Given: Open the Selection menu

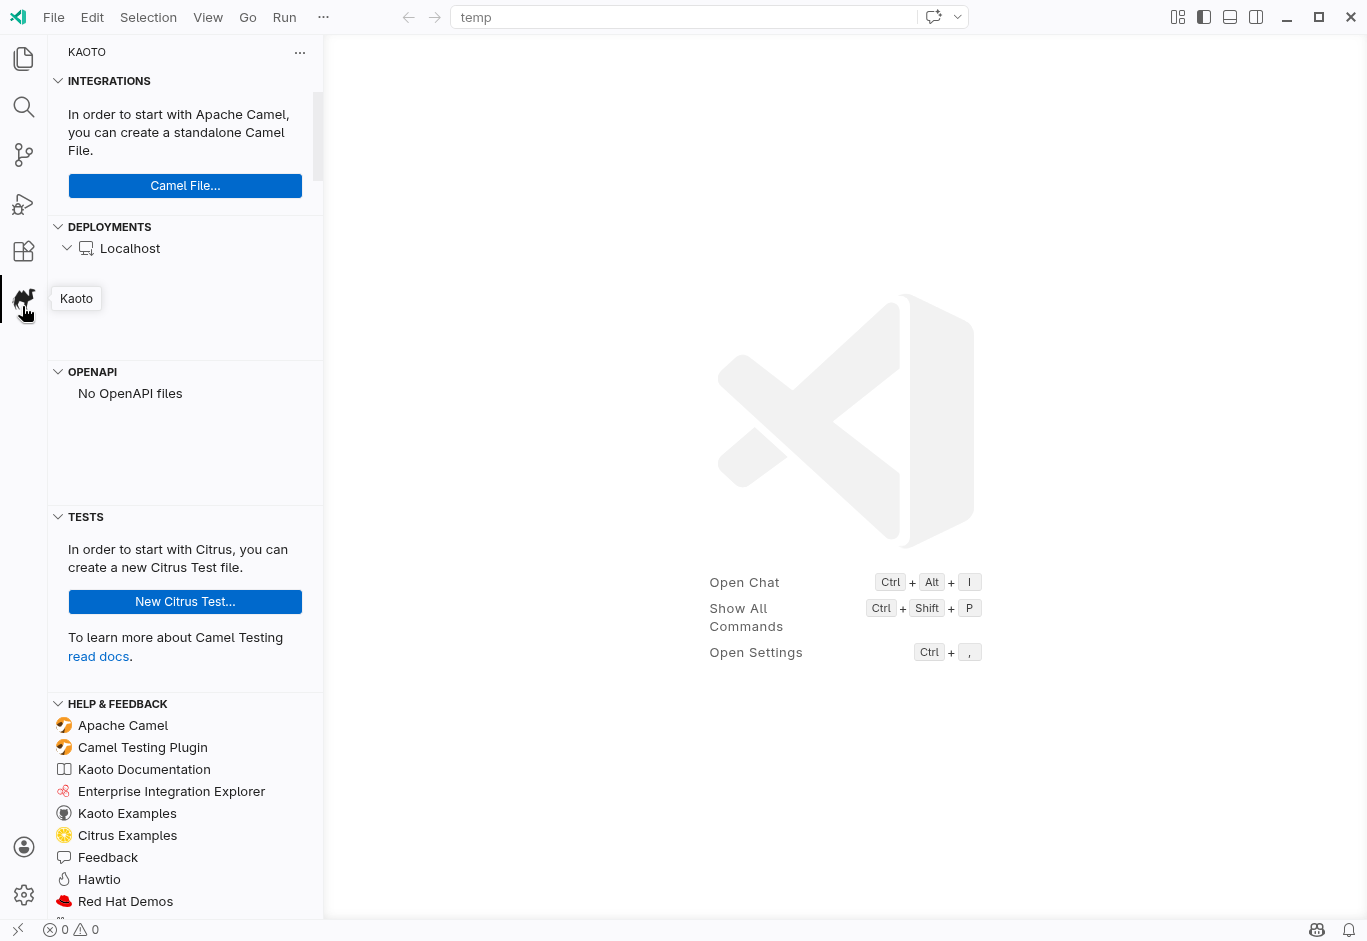Looking at the screenshot, I should click(x=148, y=17).
